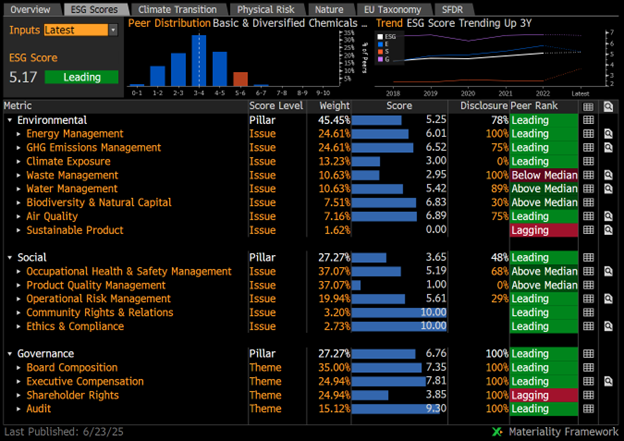Click magnifier icon for Executive Compensation
Screen dimensions: 624x441
[x=607, y=381]
